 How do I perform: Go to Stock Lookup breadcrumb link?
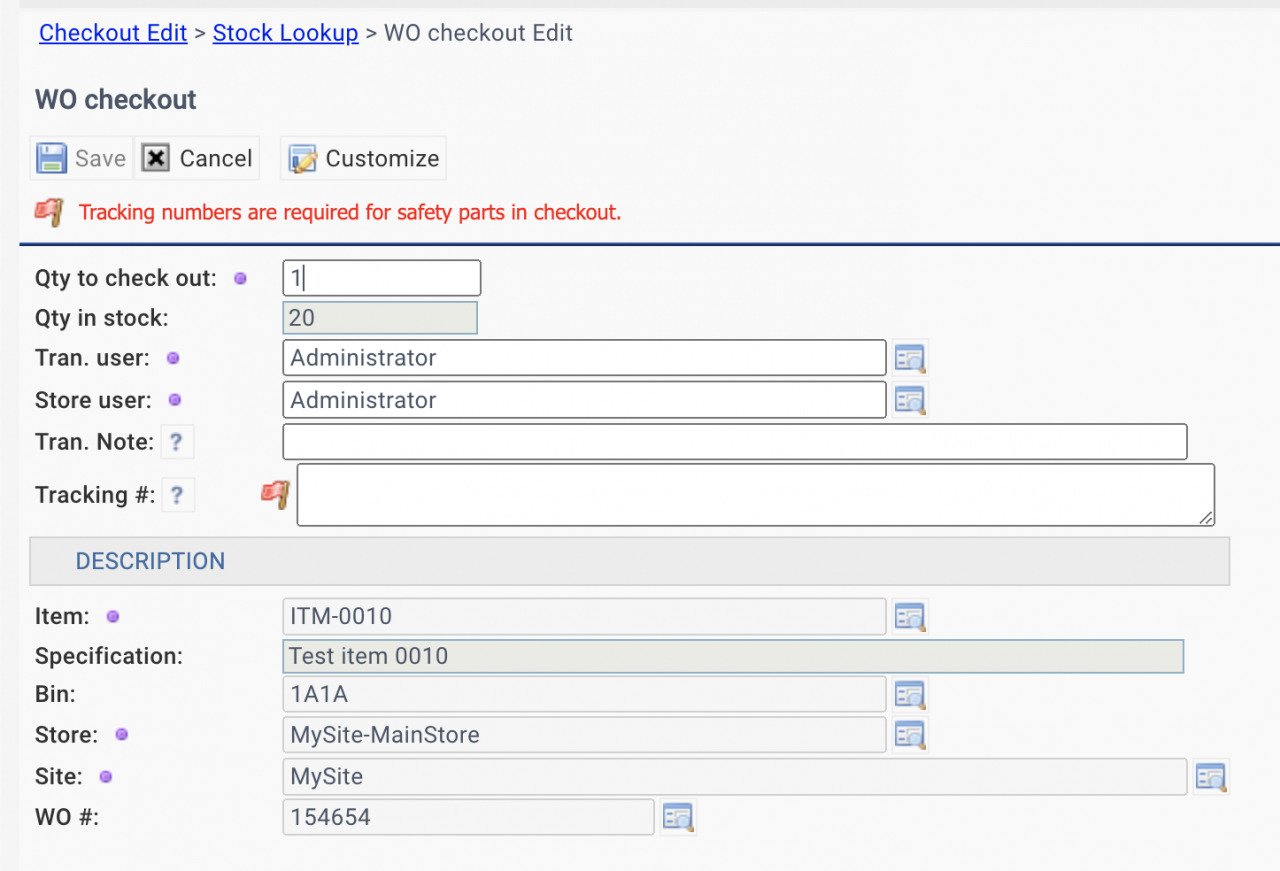[285, 33]
